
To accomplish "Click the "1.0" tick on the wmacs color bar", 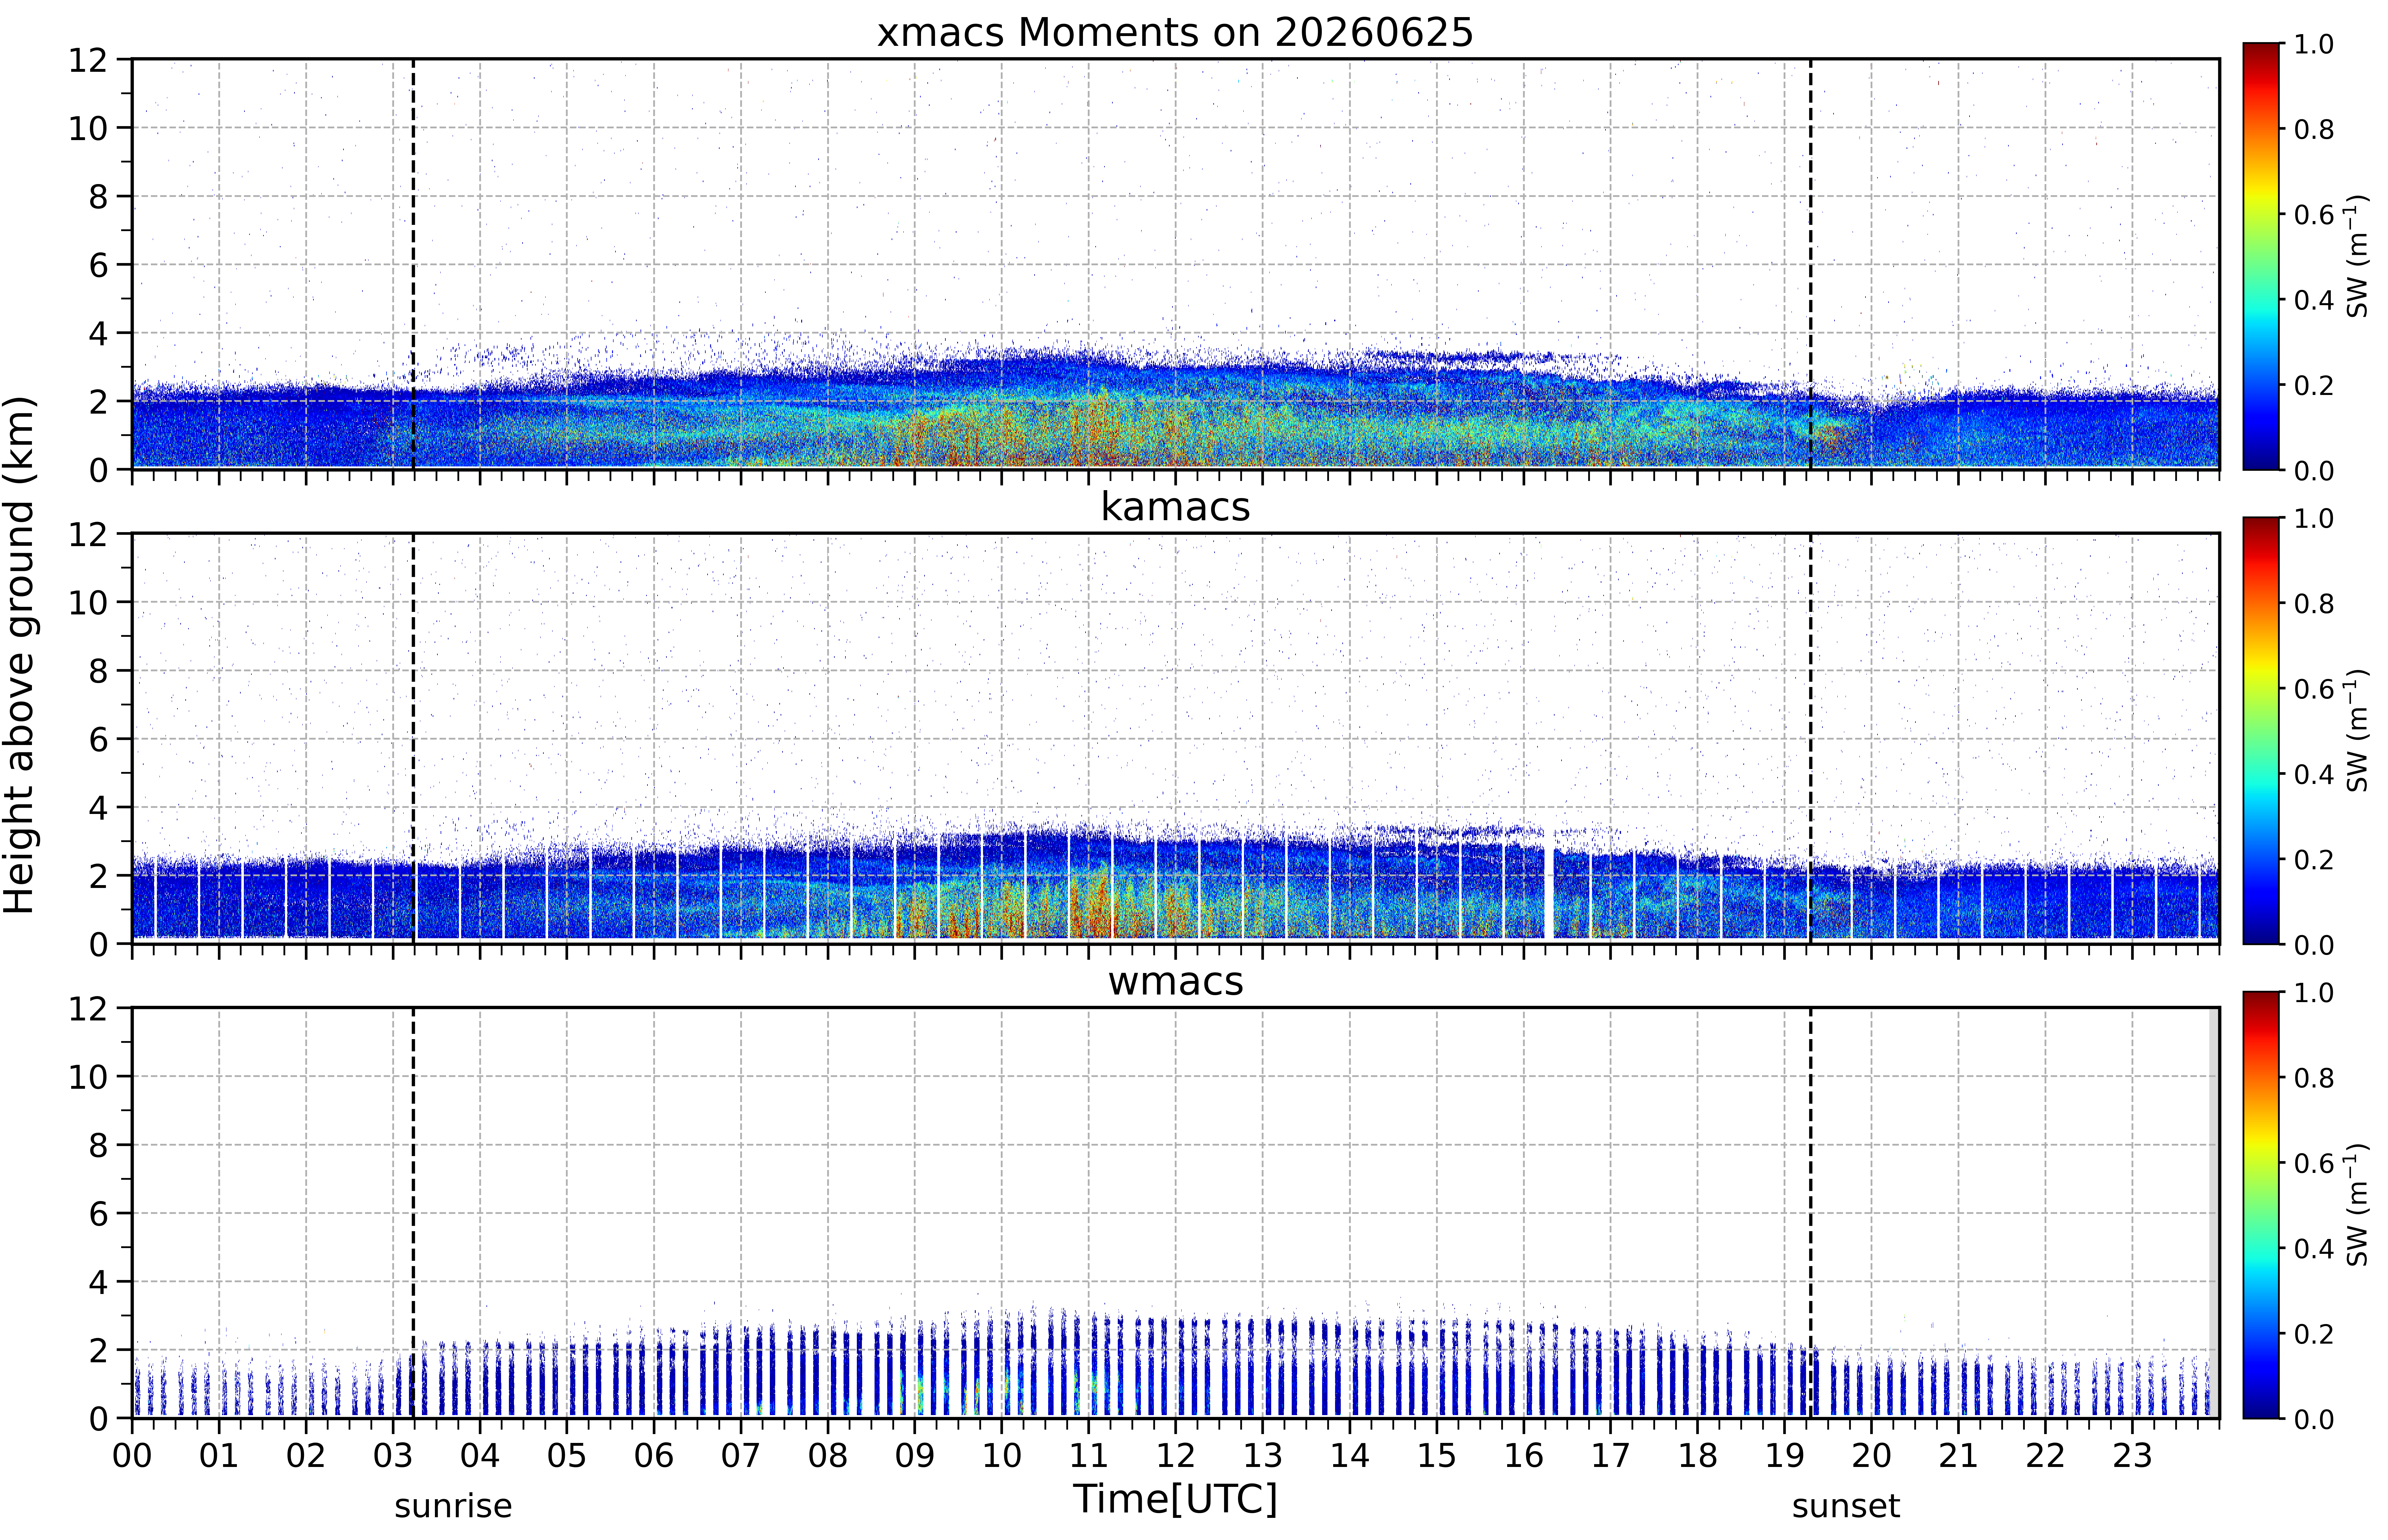I will pos(2314,993).
